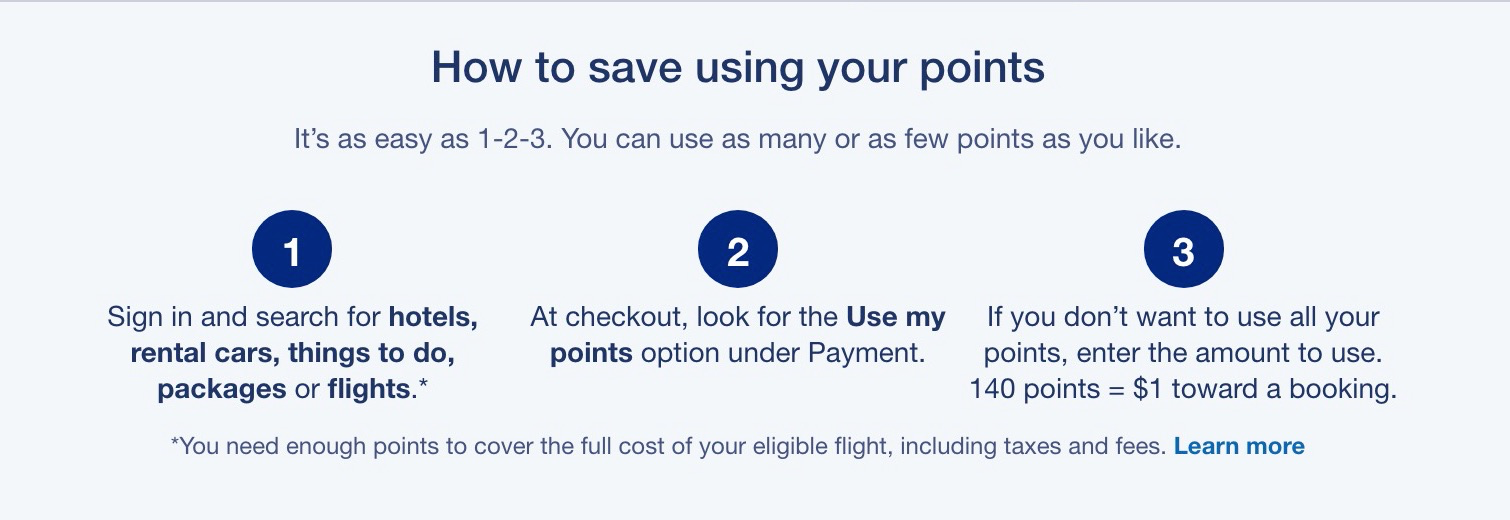
Task: Click "points, enter the amount to use" line
Action: tap(1183, 354)
